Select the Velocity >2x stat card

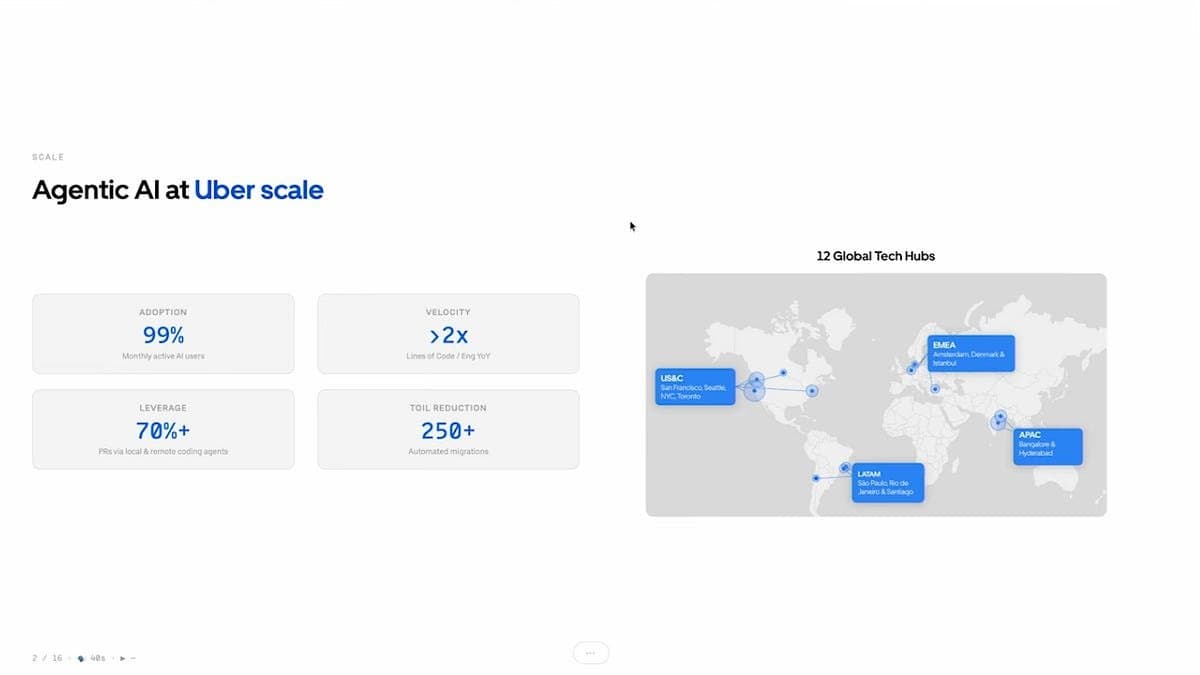[448, 333]
